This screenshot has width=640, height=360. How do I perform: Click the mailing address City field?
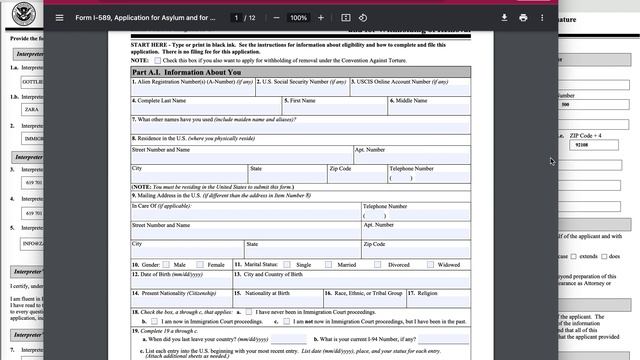pos(187,252)
